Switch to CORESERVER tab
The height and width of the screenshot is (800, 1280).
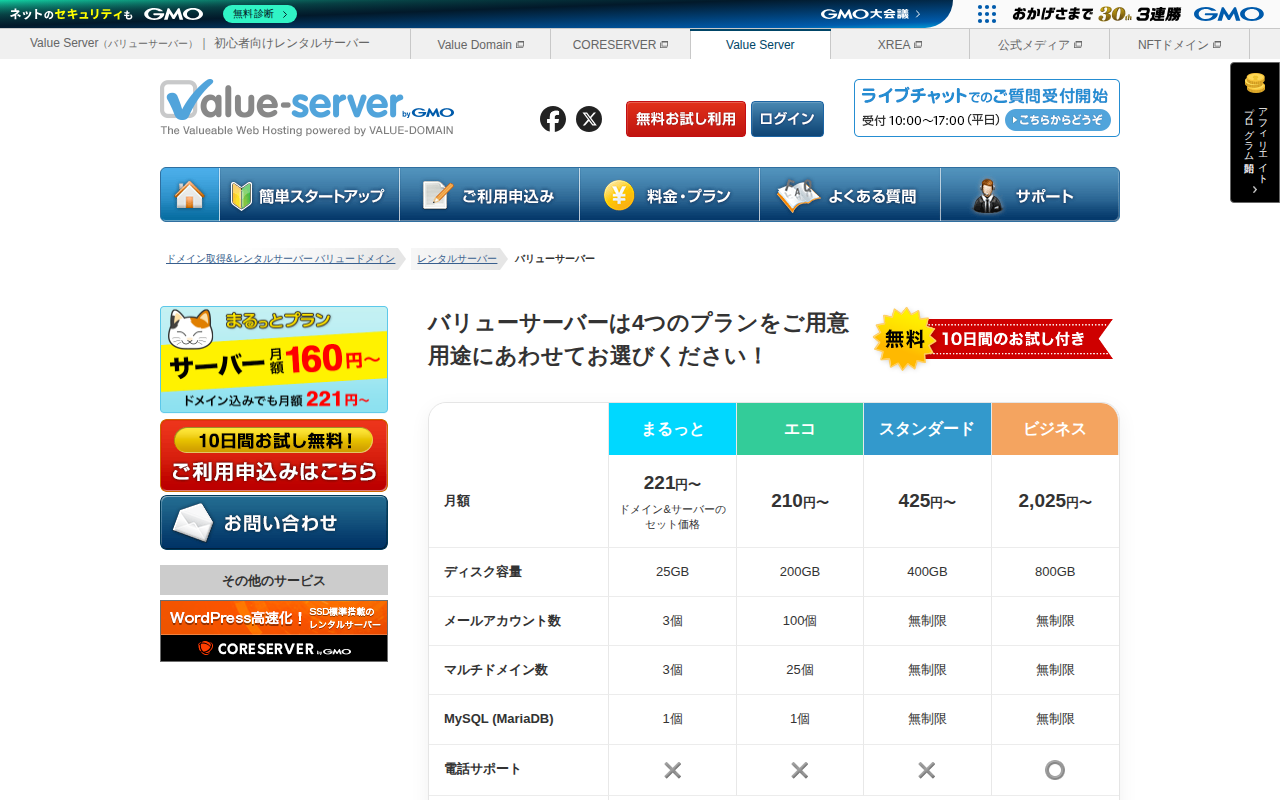(x=620, y=44)
